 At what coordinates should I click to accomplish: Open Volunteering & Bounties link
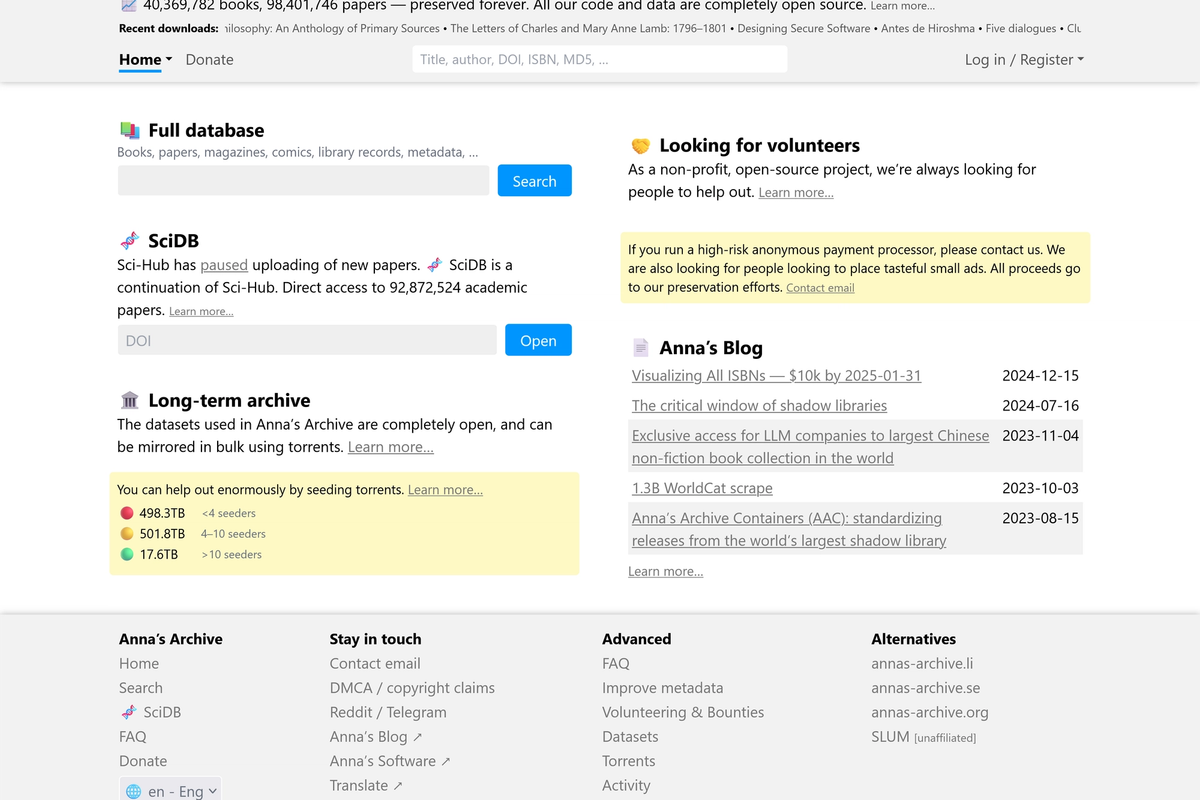(683, 712)
